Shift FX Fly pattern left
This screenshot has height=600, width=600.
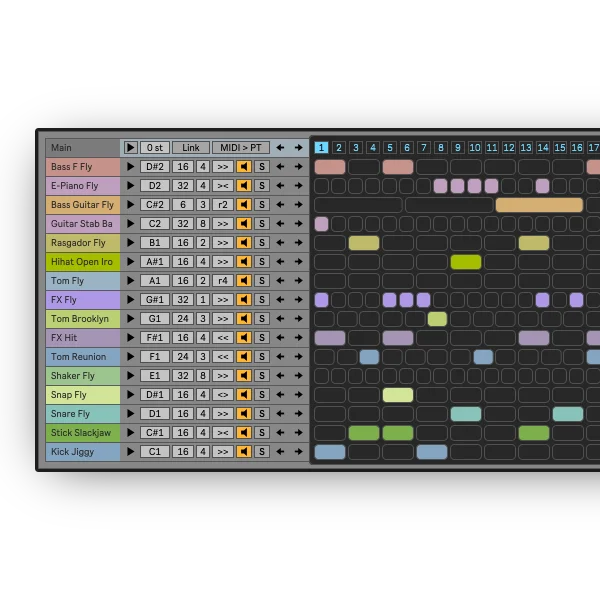pos(280,300)
